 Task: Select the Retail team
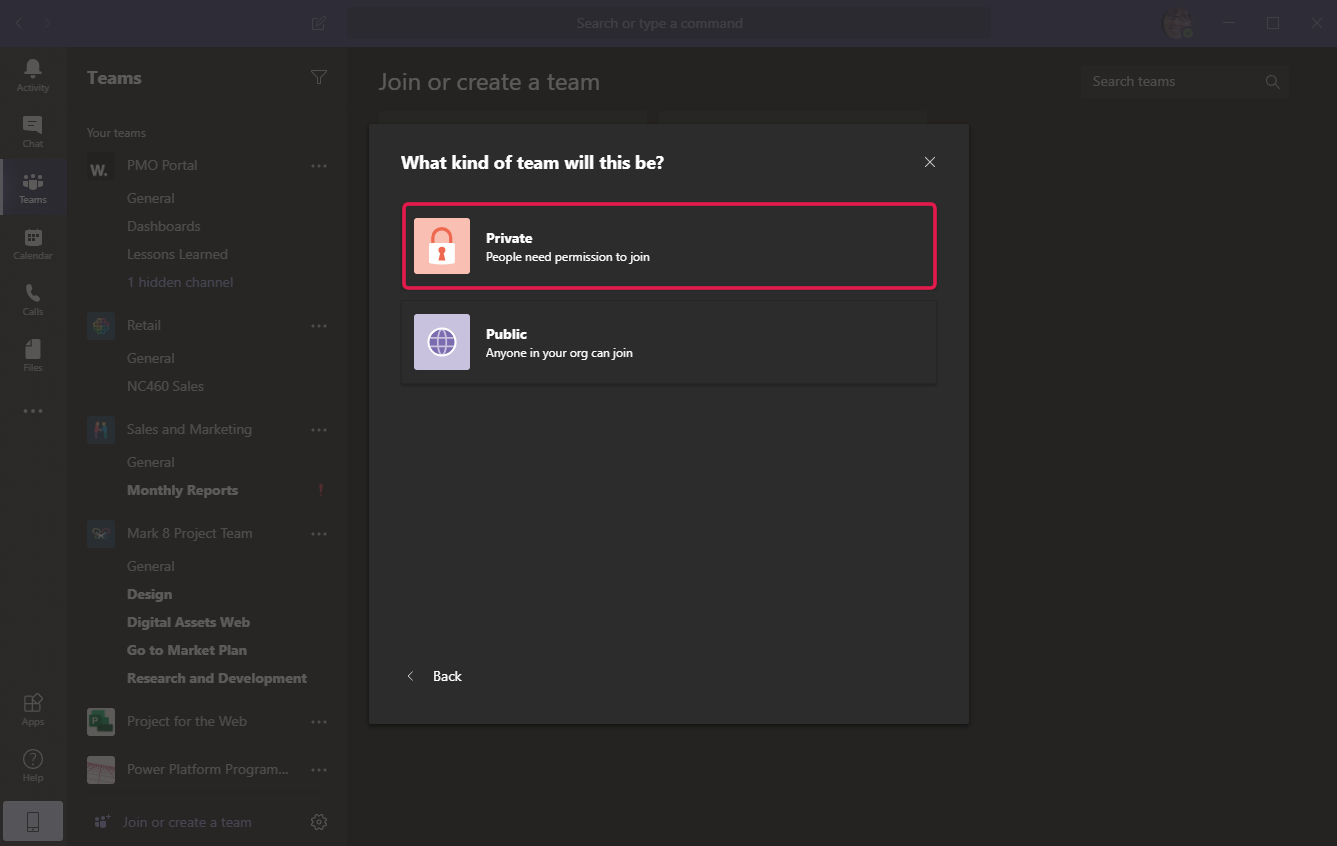tap(144, 325)
